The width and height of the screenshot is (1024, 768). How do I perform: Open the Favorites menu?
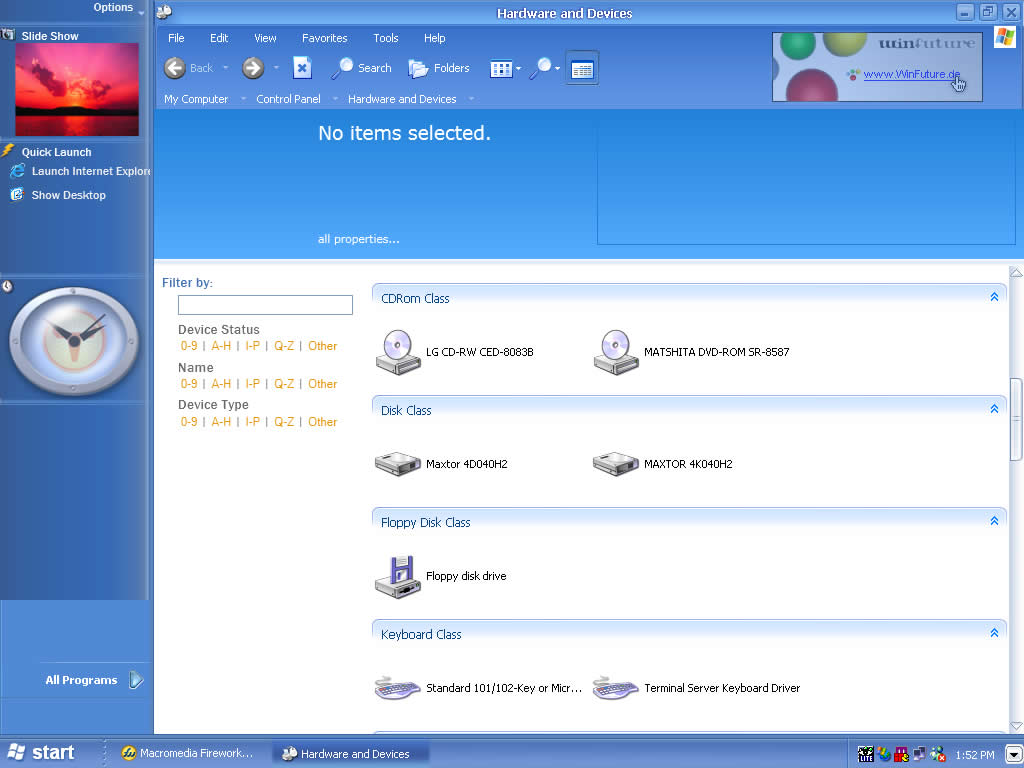(325, 38)
